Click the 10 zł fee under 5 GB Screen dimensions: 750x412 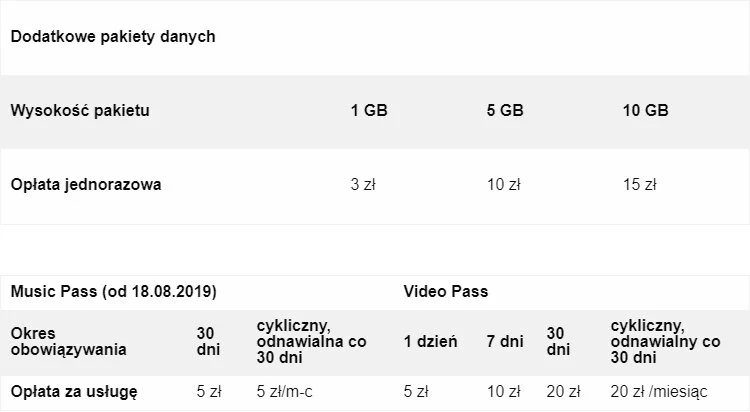[504, 185]
